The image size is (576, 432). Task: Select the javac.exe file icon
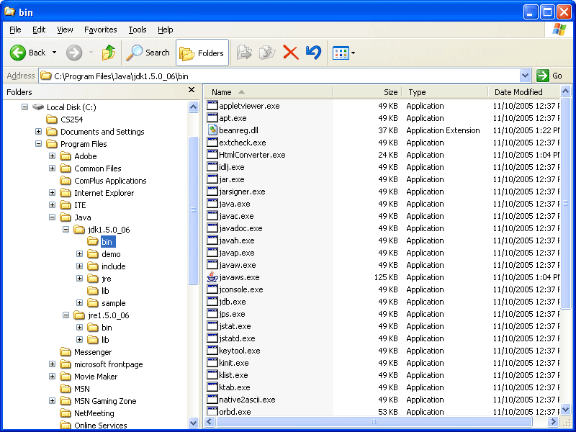tap(212, 216)
